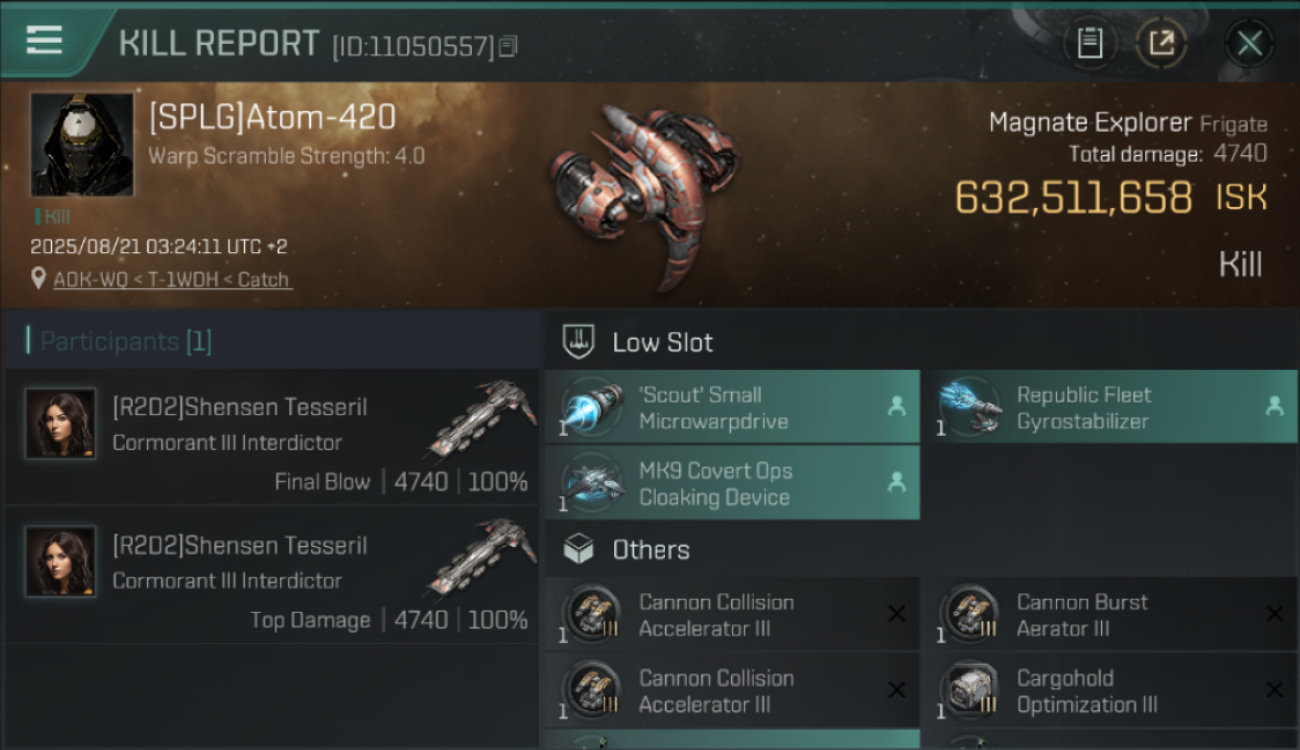1300x750 pixels.
Task: Copy the kill report ID
Action: pyautogui.click(x=508, y=46)
